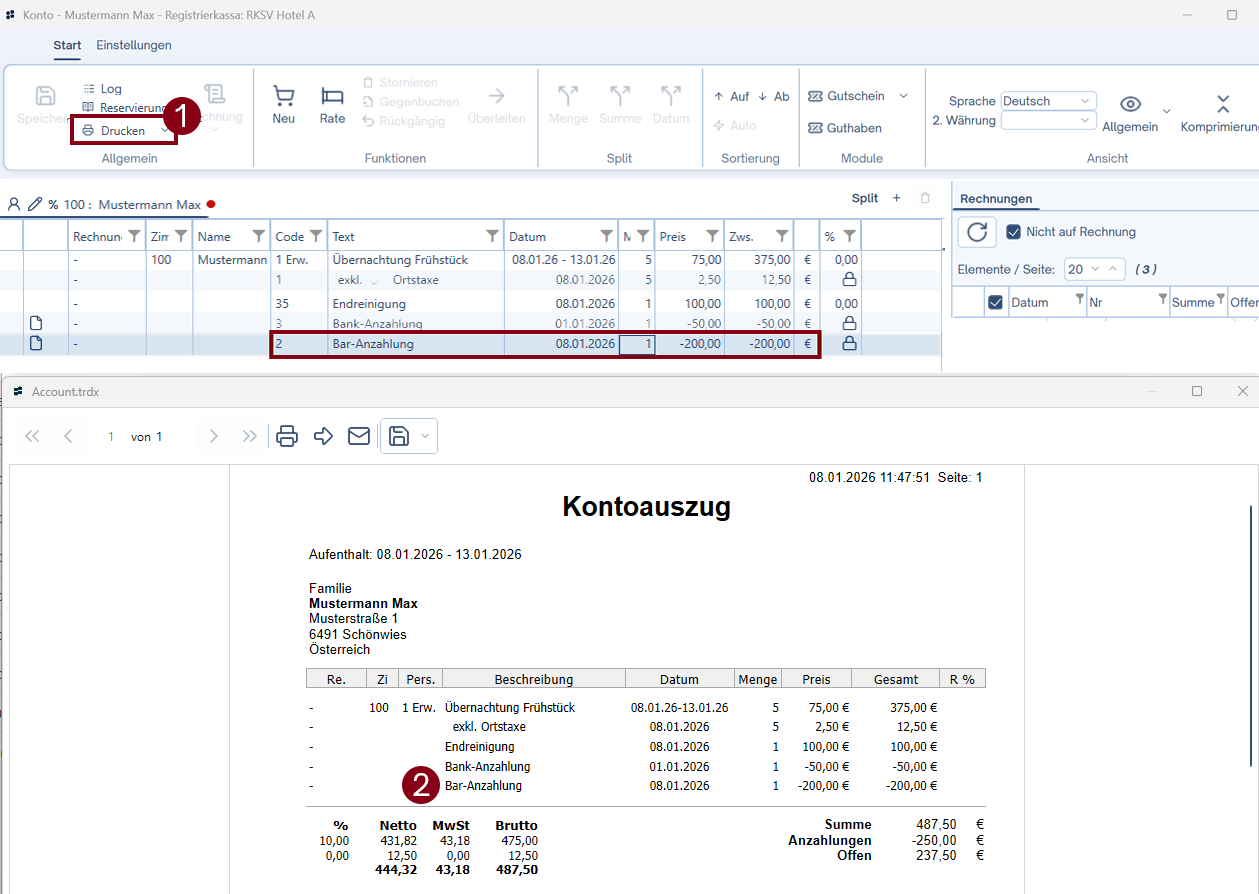Click the email envelope icon in viewer
This screenshot has height=894, width=1259.
point(359,436)
